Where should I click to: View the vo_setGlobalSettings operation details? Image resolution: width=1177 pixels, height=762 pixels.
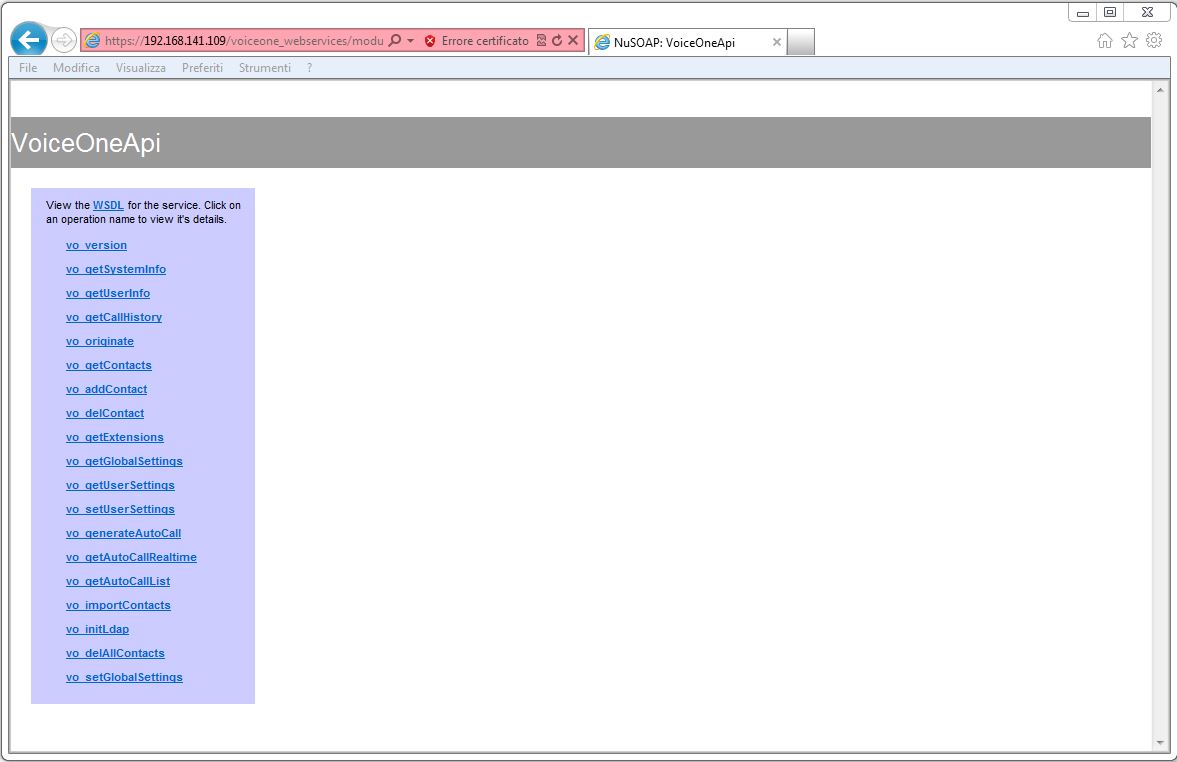pyautogui.click(x=124, y=677)
